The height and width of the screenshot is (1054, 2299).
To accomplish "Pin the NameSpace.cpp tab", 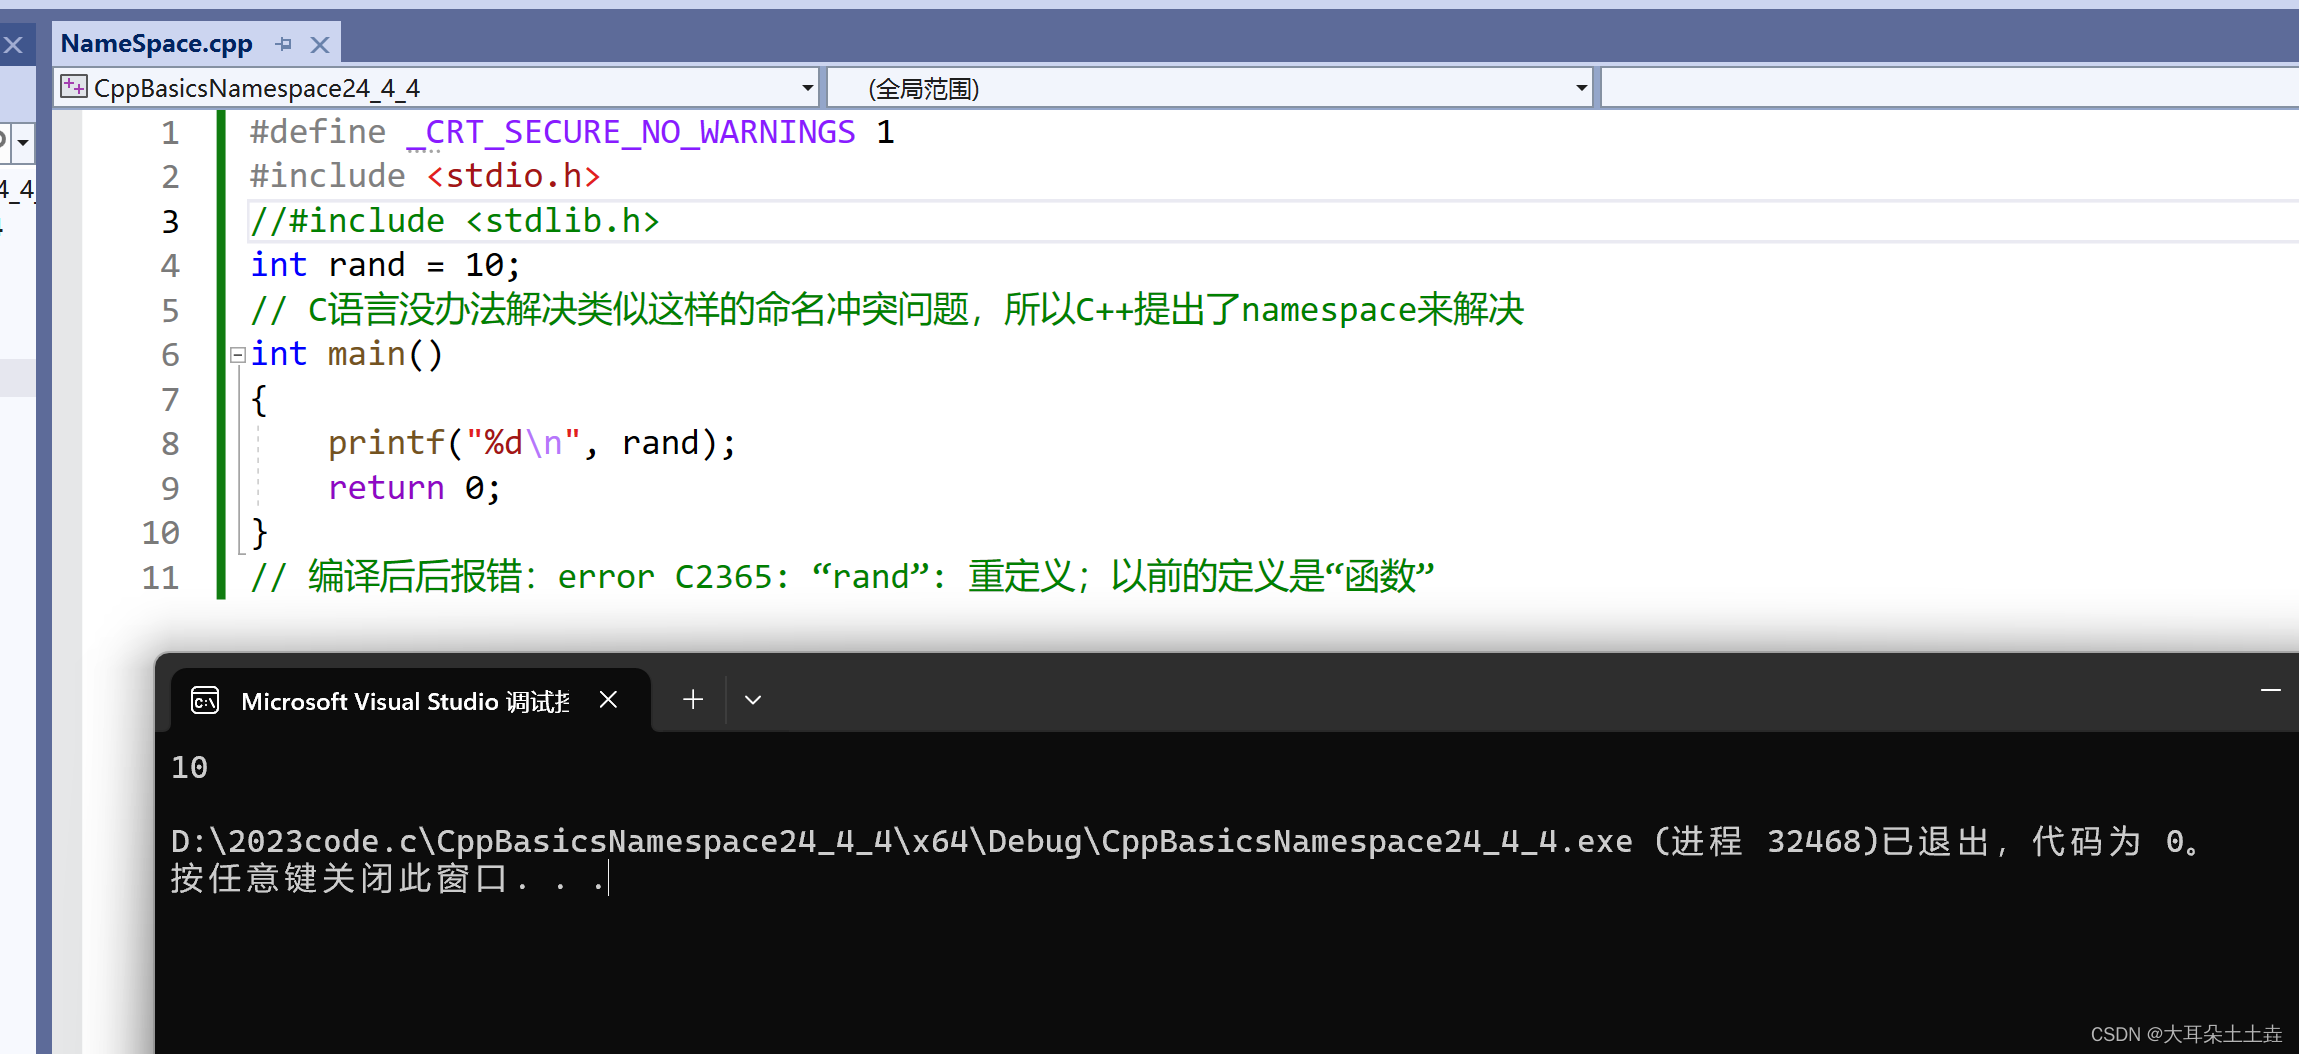I will pos(284,44).
